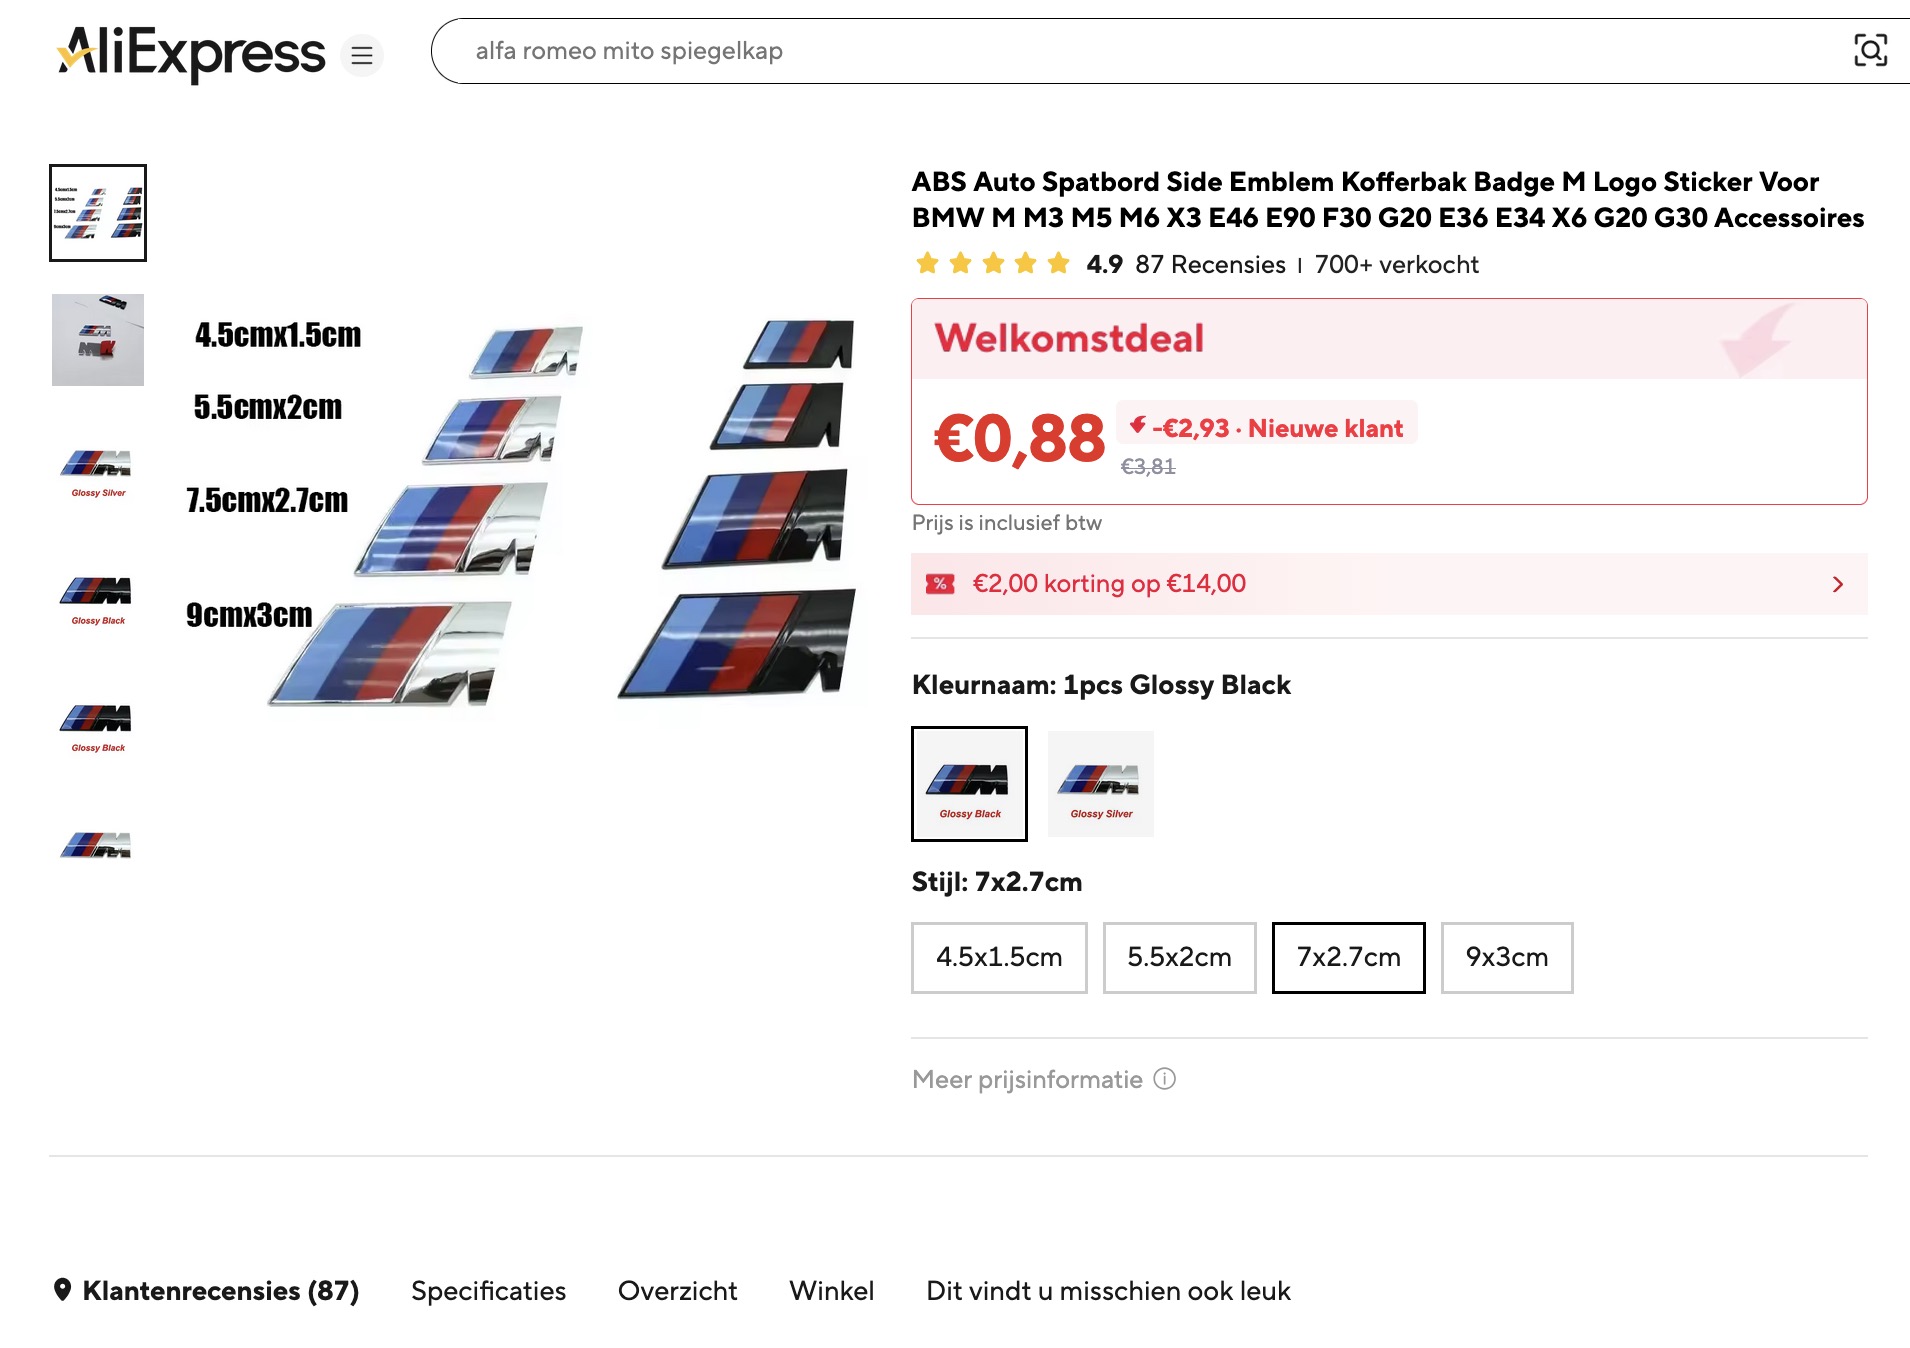Screen dimensions: 1910x1348
Task: Click the five-star rating stars
Action: tap(992, 263)
